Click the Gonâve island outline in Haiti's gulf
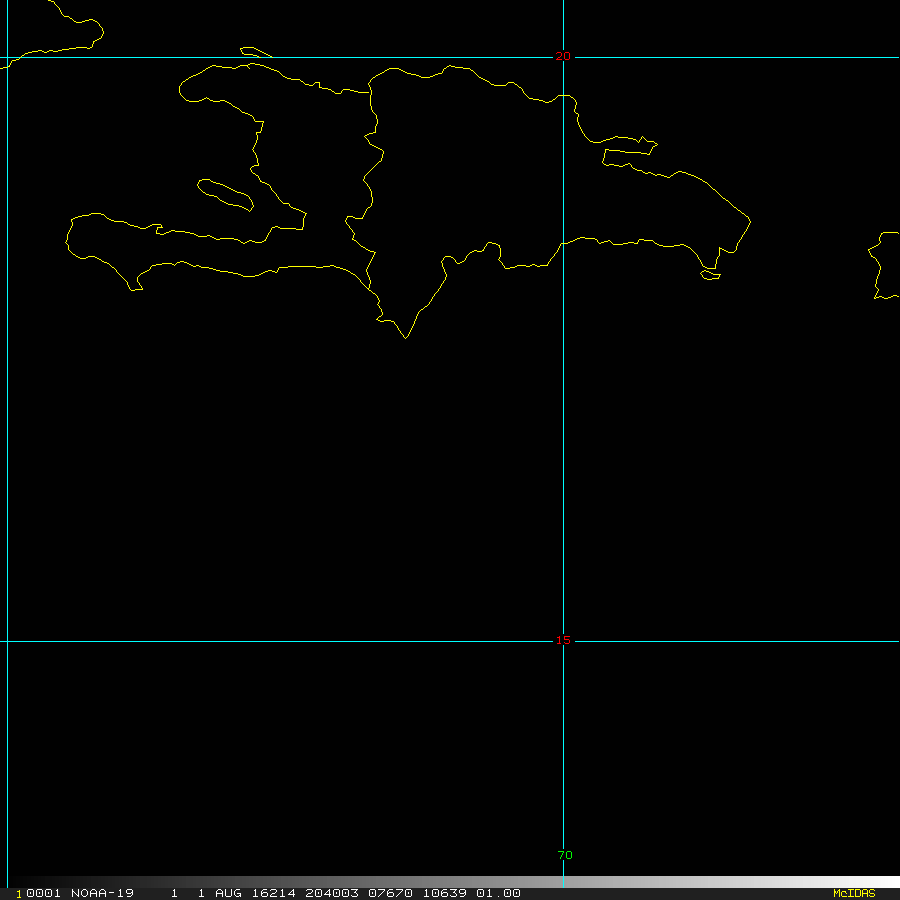The image size is (900, 900). click(225, 194)
